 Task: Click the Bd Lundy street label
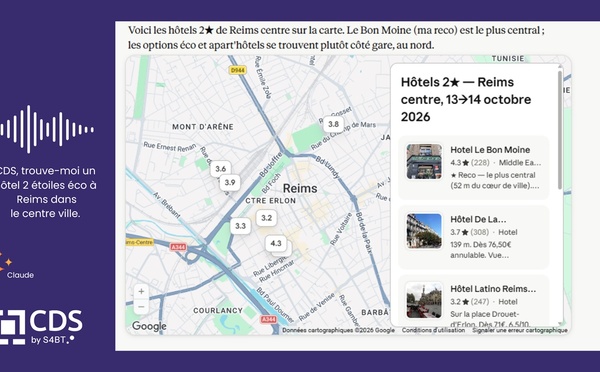pyautogui.click(x=328, y=167)
